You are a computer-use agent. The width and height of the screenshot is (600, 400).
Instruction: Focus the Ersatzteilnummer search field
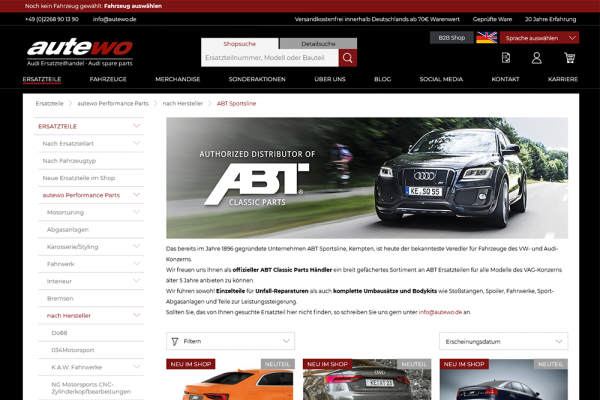point(270,58)
